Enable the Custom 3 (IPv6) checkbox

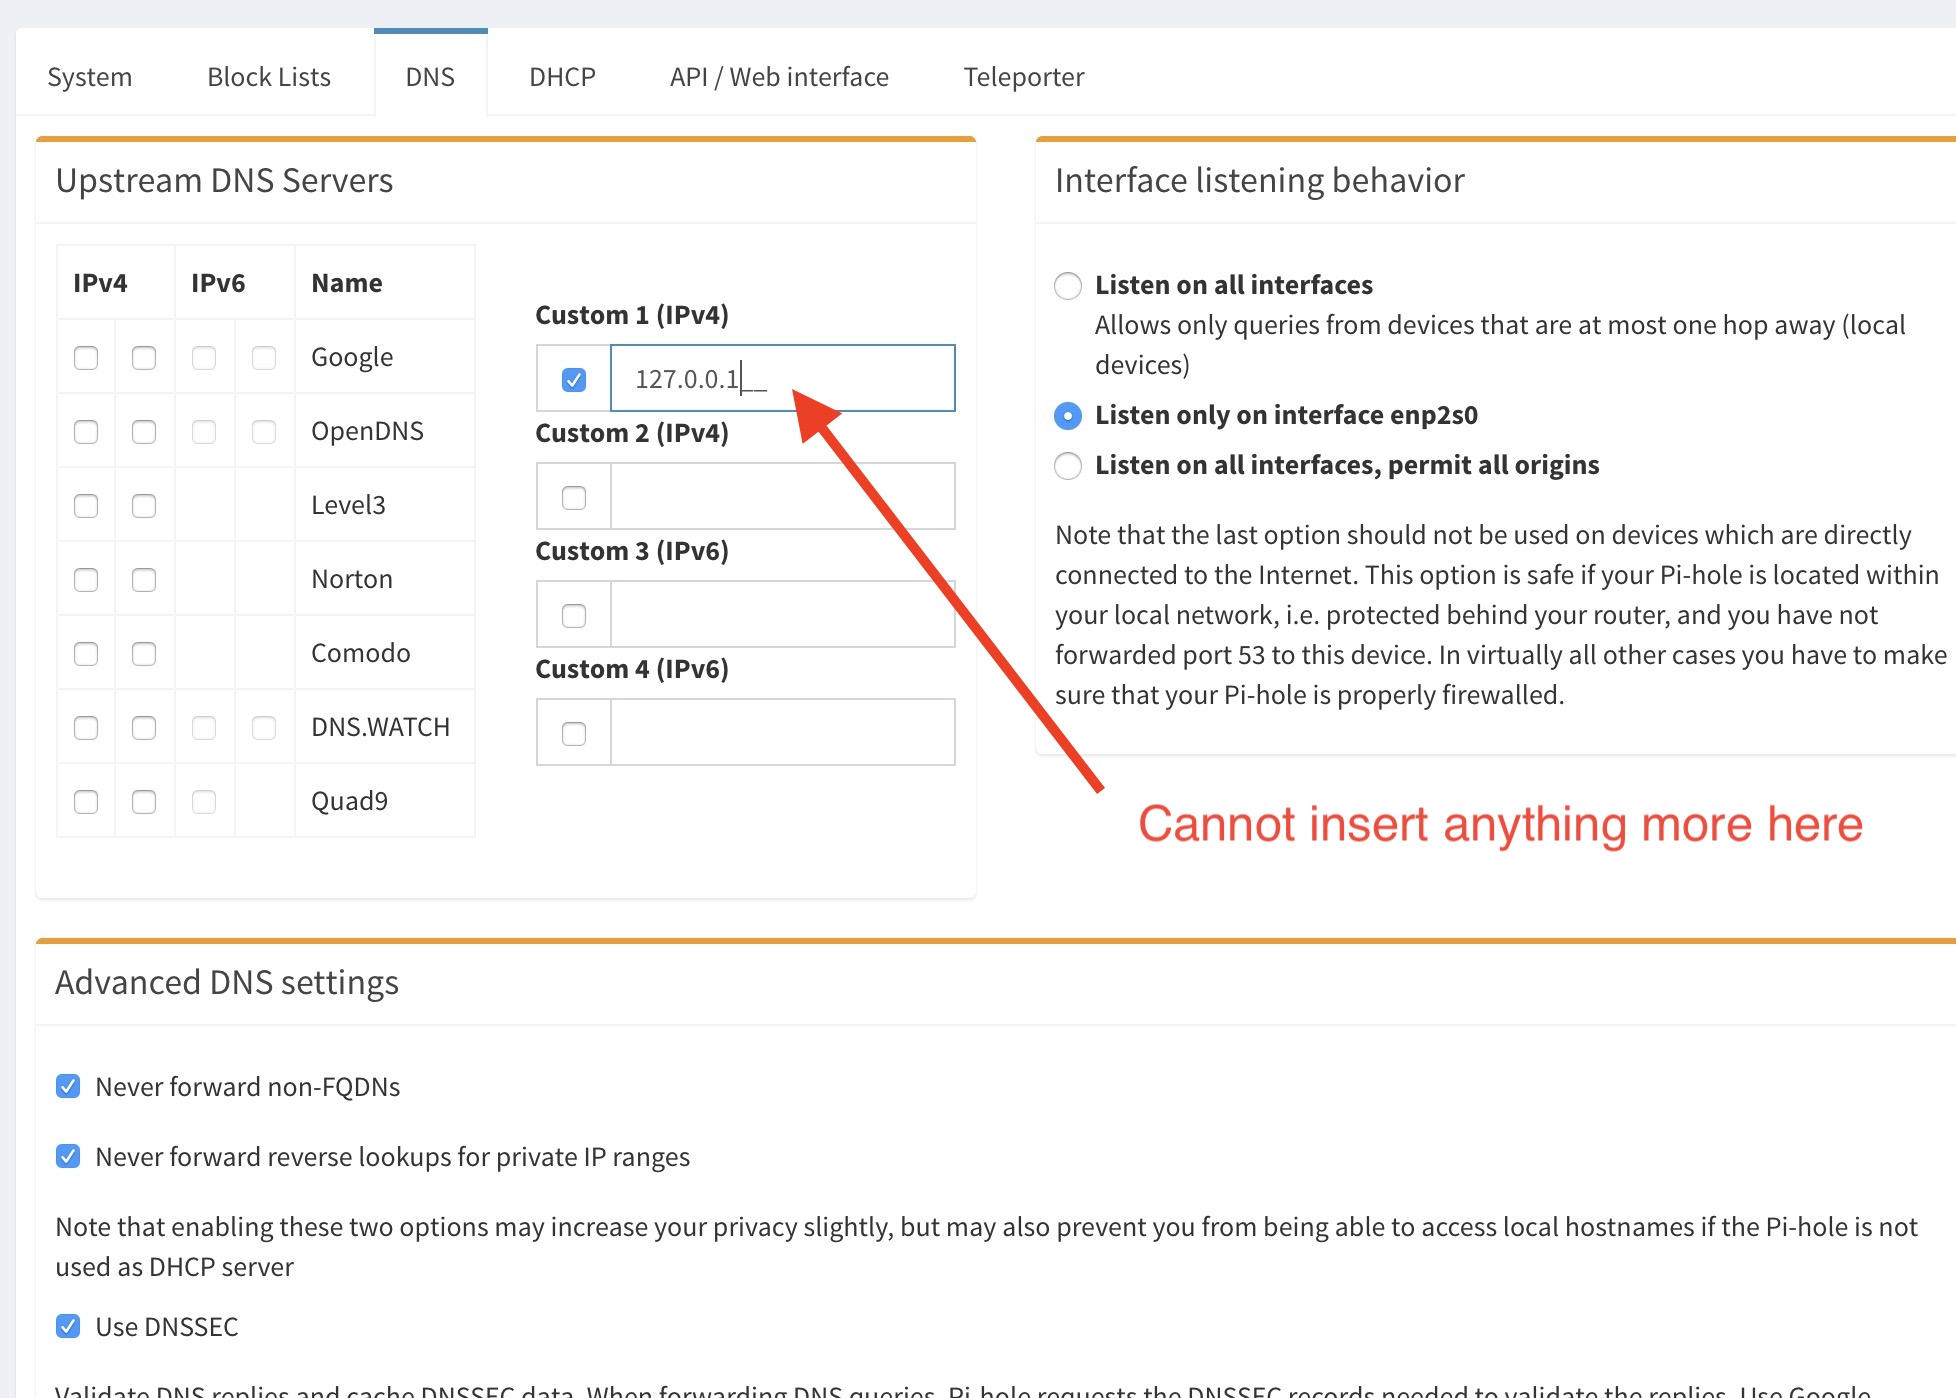(x=574, y=615)
